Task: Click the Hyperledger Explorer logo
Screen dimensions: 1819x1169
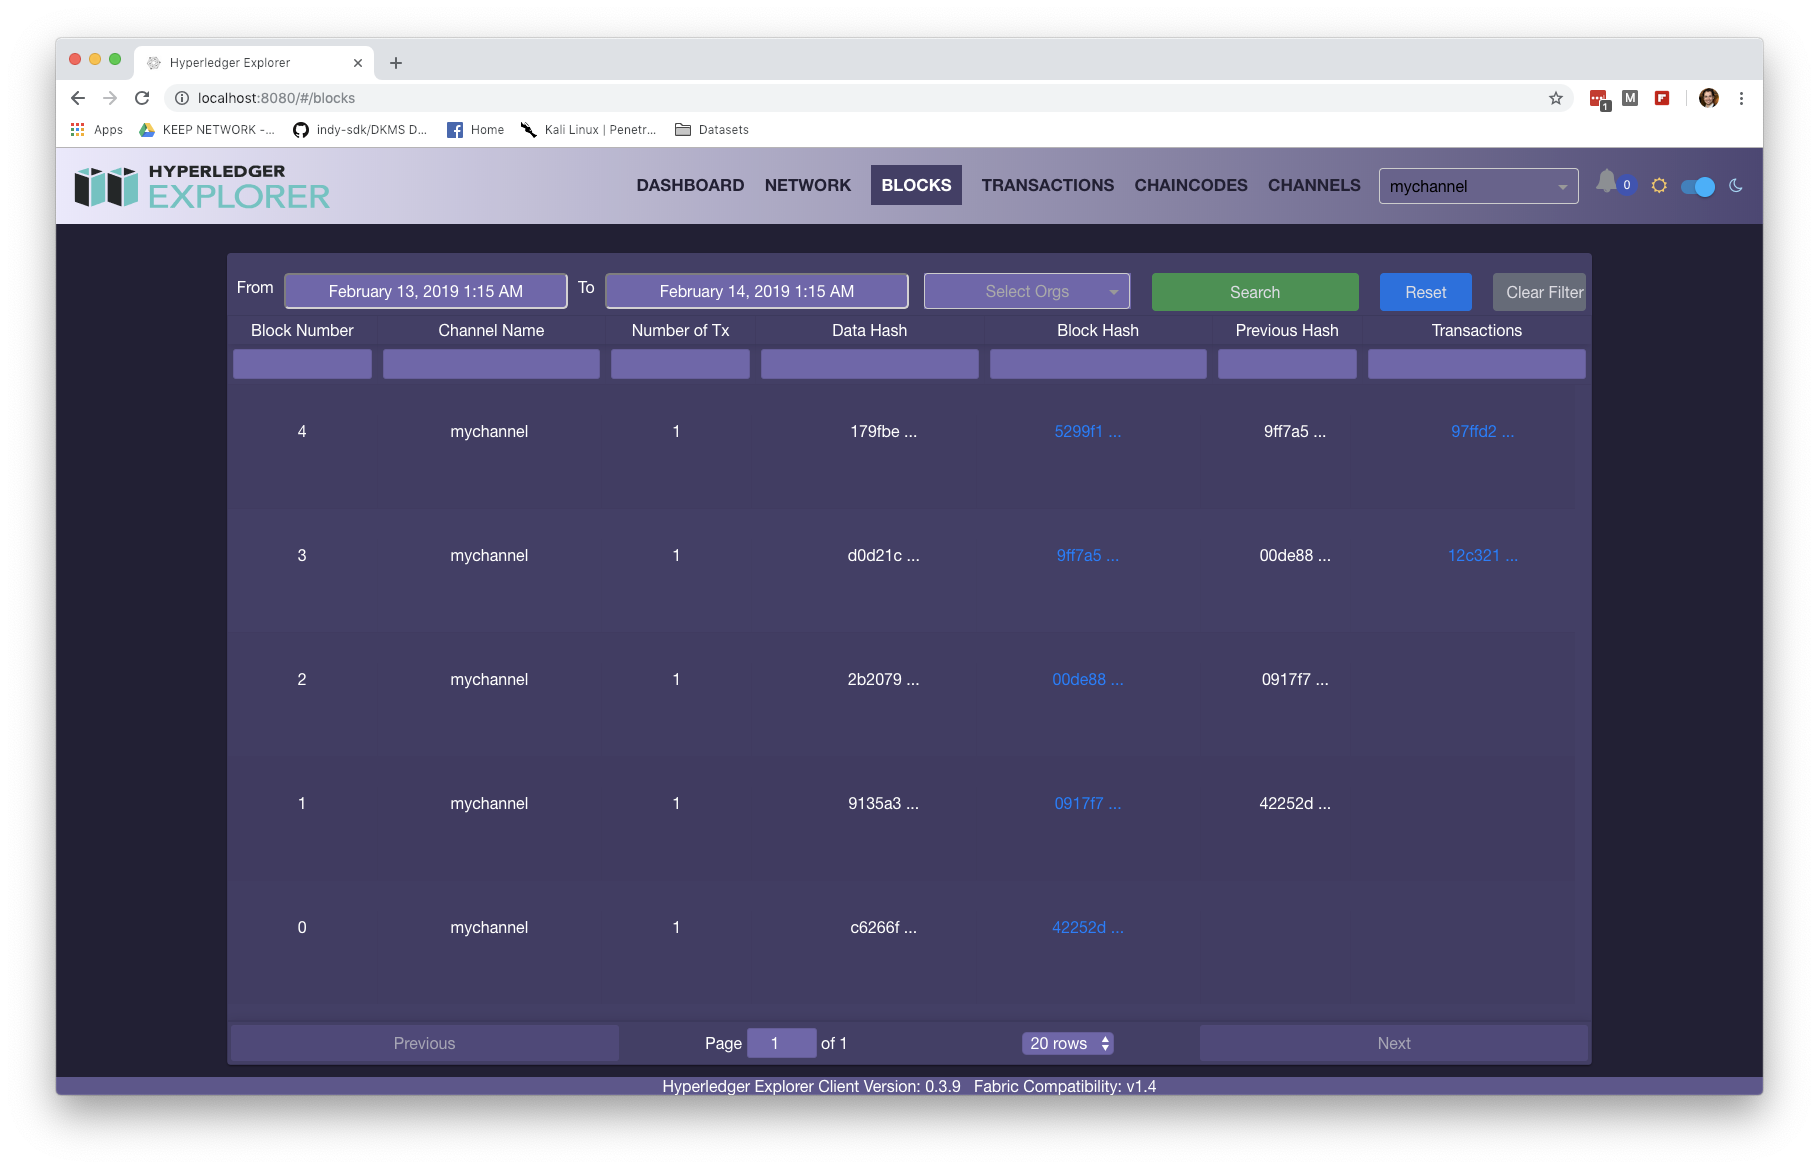Action: pyautogui.click(x=200, y=185)
